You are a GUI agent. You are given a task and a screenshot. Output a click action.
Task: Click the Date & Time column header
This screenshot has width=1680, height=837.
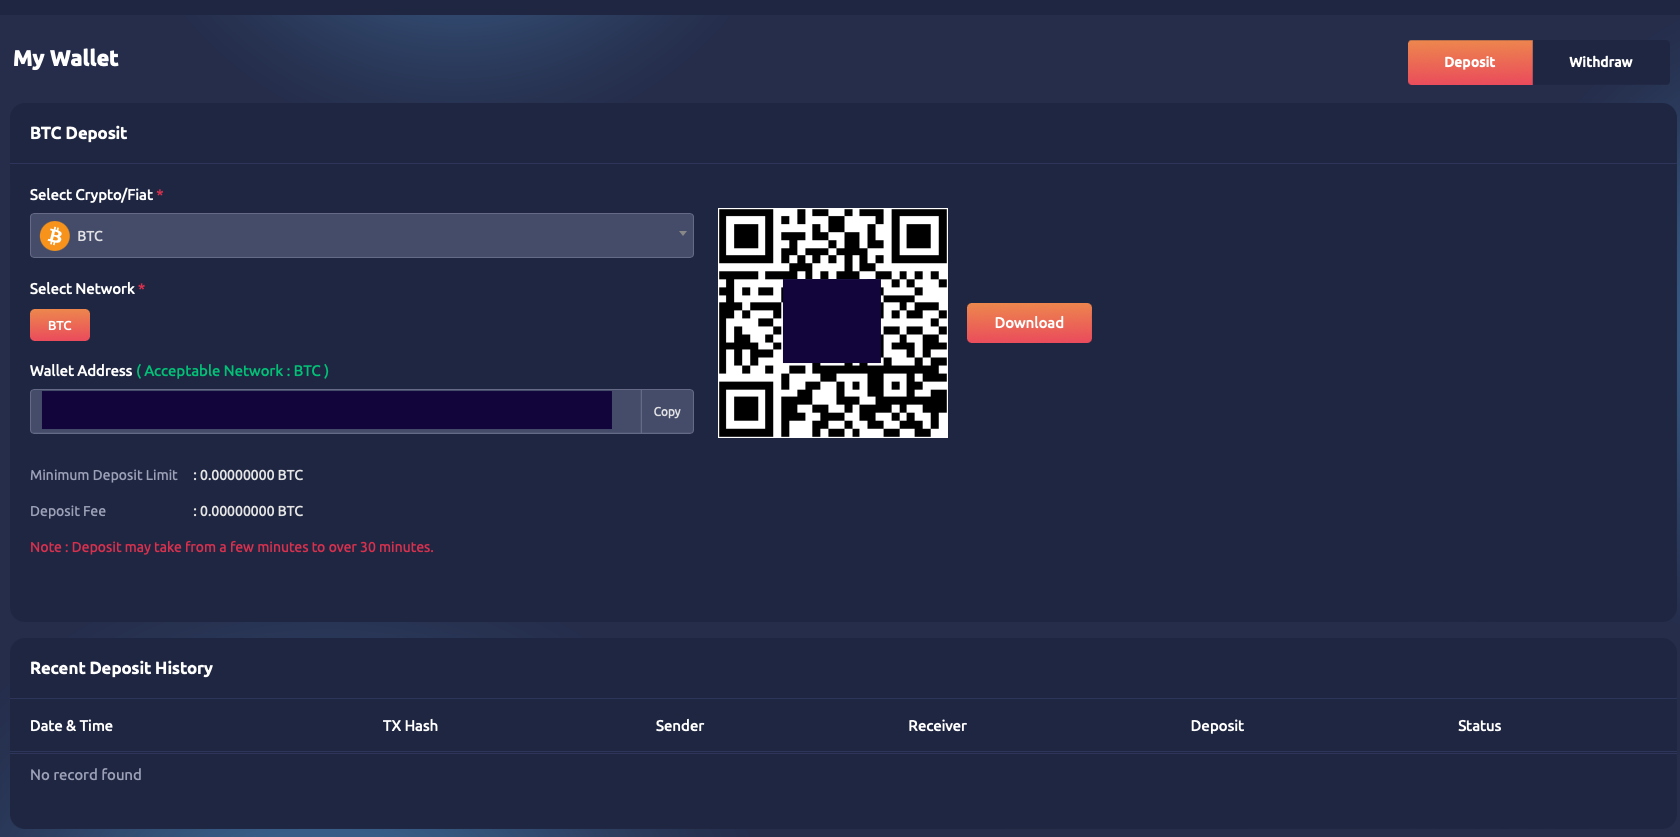pos(71,726)
